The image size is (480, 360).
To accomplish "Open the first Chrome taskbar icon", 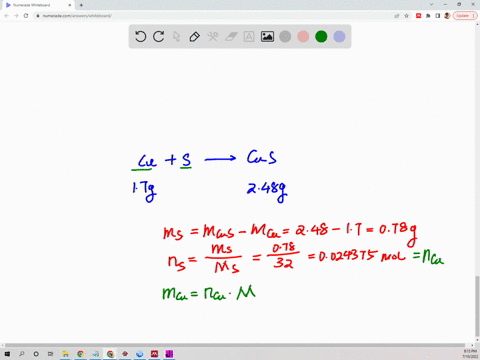I will tap(80, 354).
